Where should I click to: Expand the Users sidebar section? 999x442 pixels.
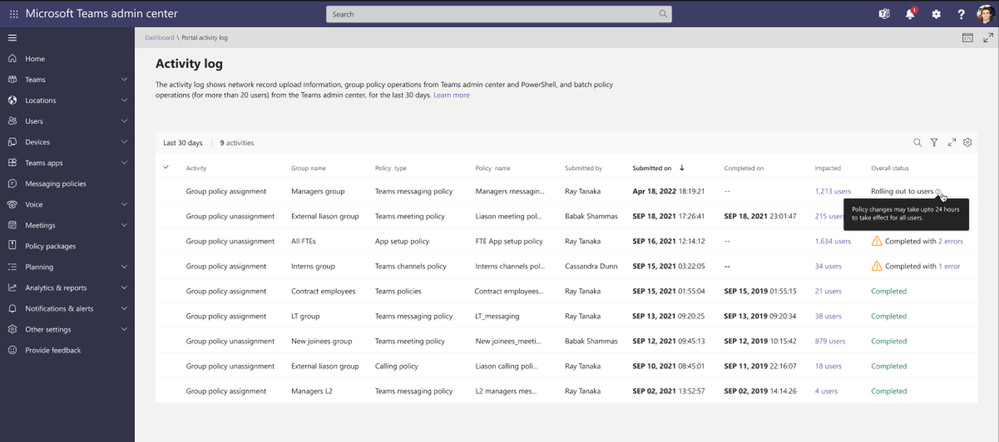coord(124,121)
